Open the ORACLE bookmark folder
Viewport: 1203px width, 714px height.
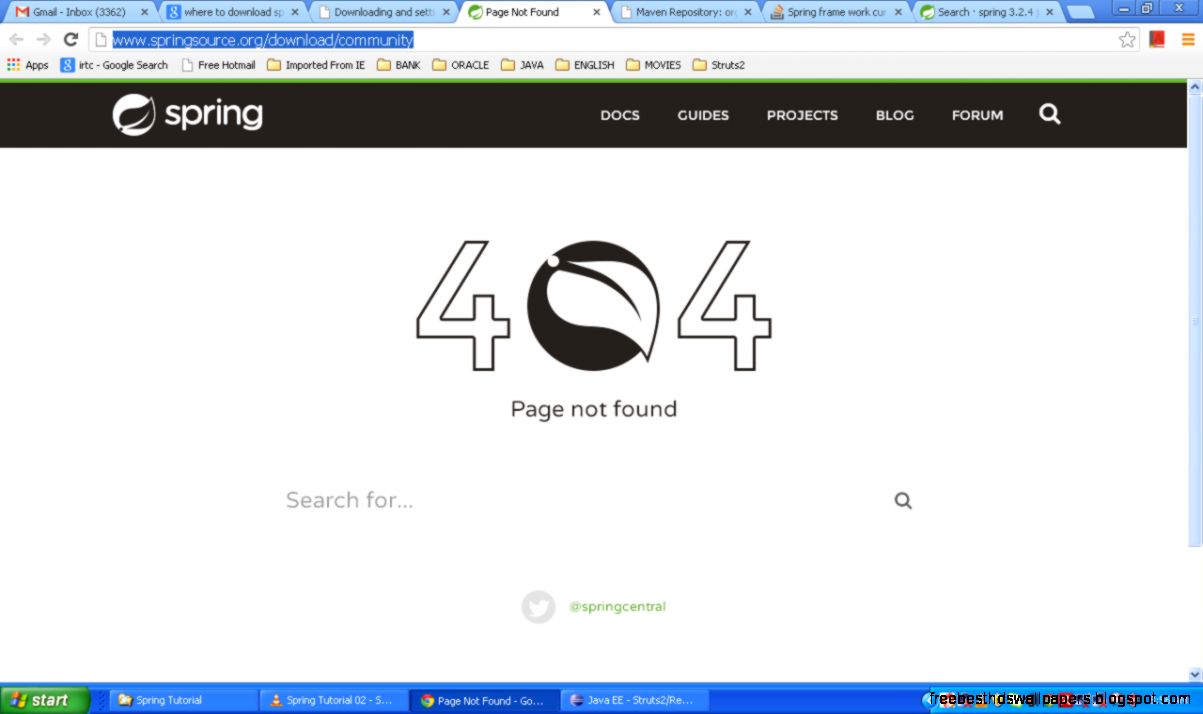point(461,65)
